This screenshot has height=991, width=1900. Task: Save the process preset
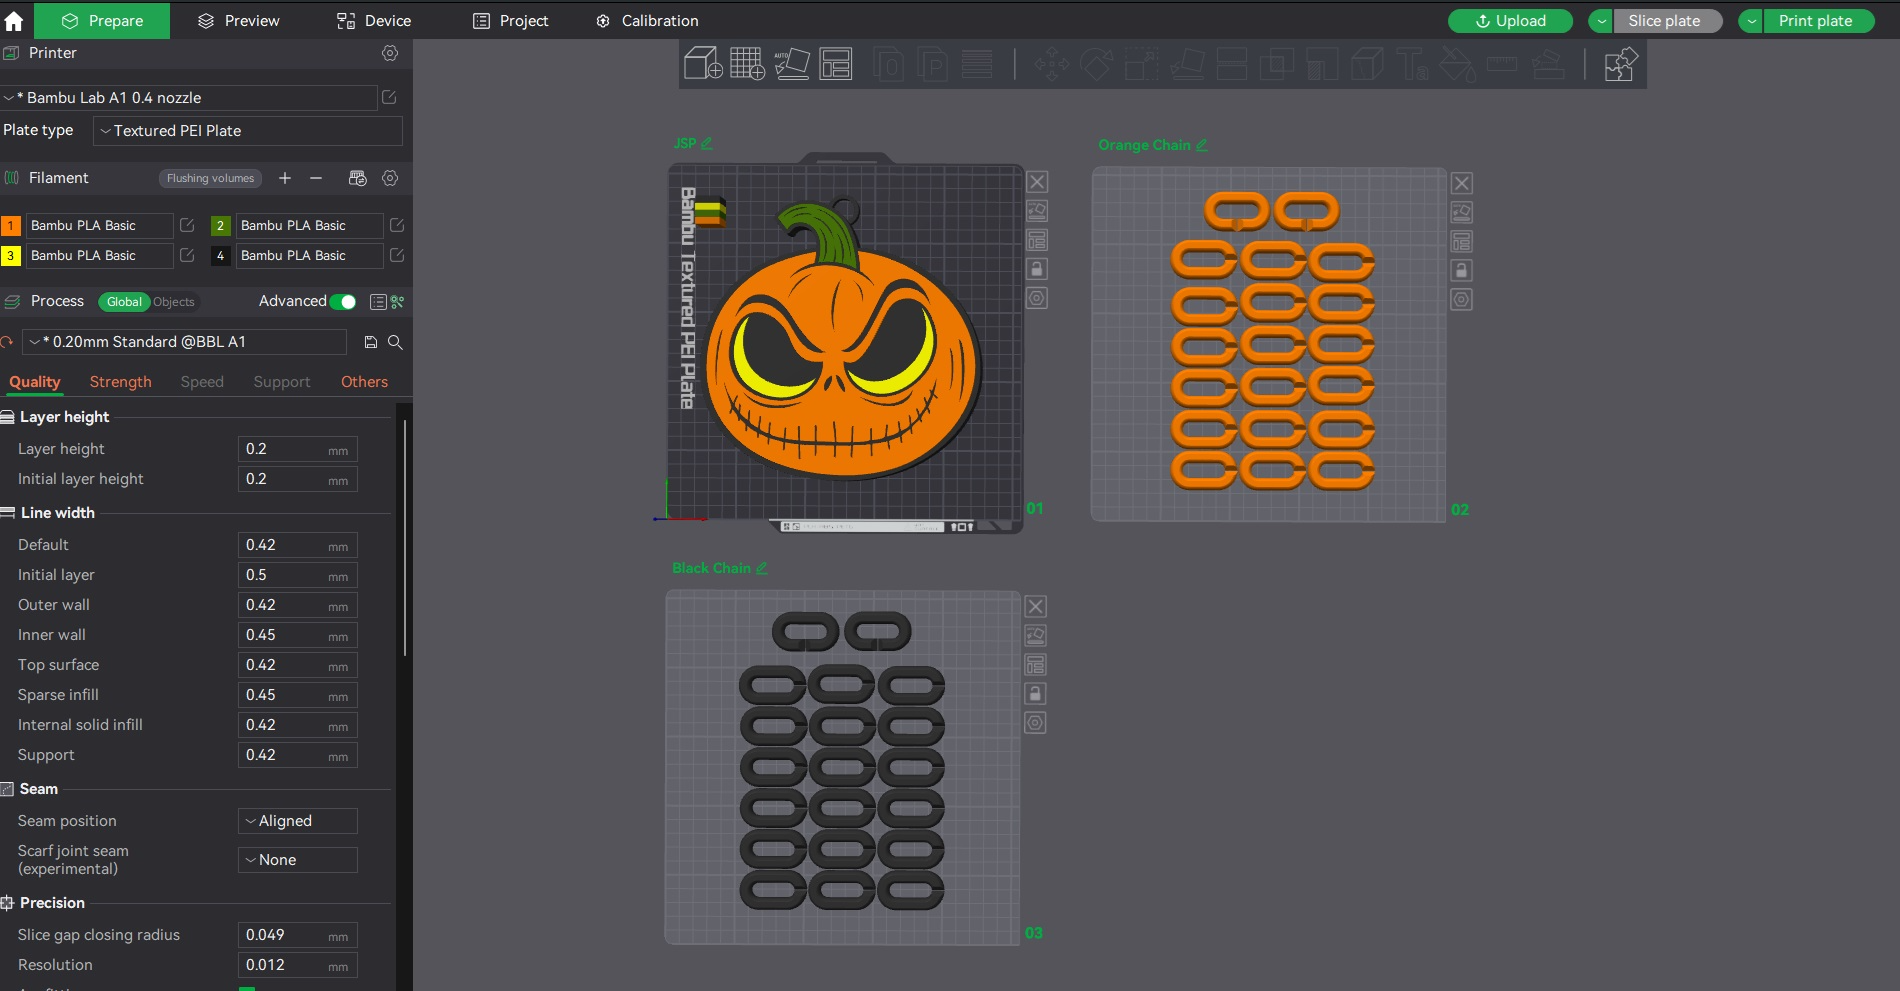pos(371,342)
